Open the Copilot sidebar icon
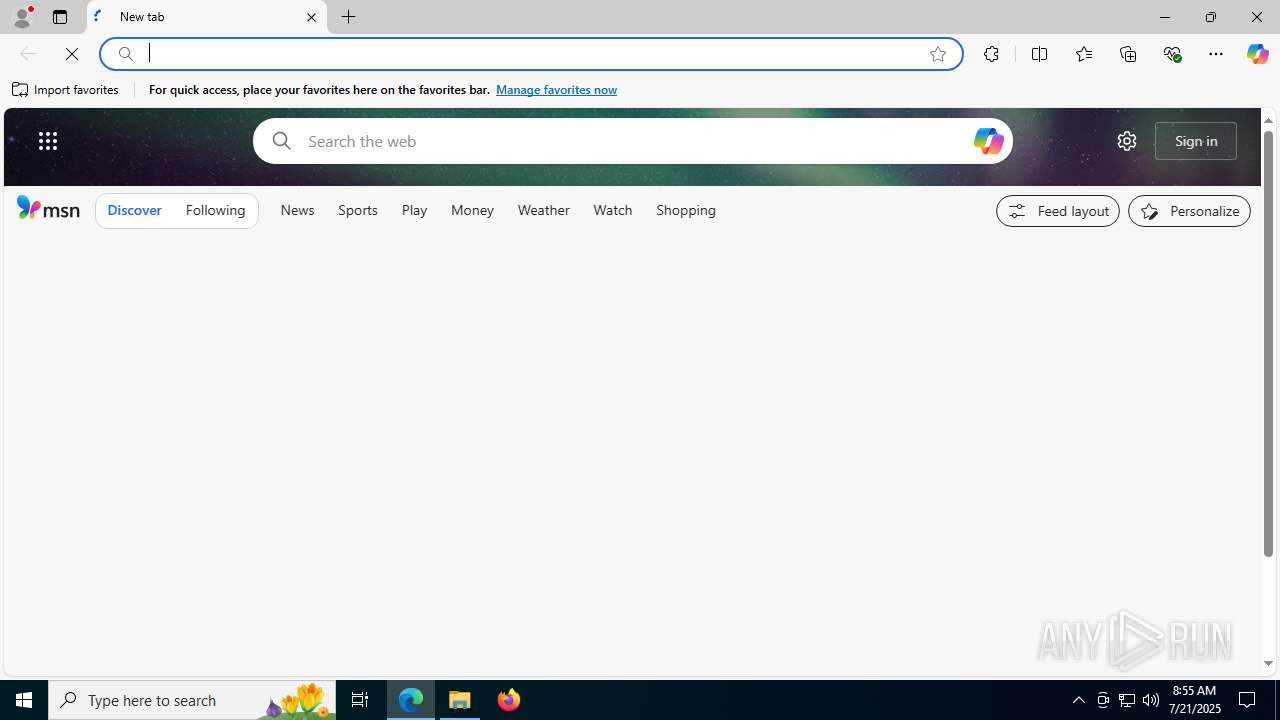1280x720 pixels. coord(1257,54)
